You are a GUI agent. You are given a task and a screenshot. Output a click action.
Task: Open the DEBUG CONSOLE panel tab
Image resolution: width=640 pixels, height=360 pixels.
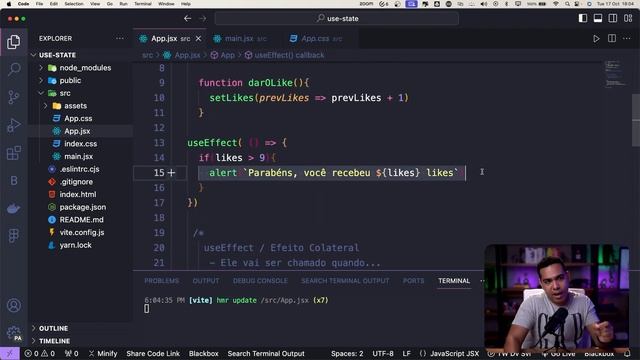(260, 281)
